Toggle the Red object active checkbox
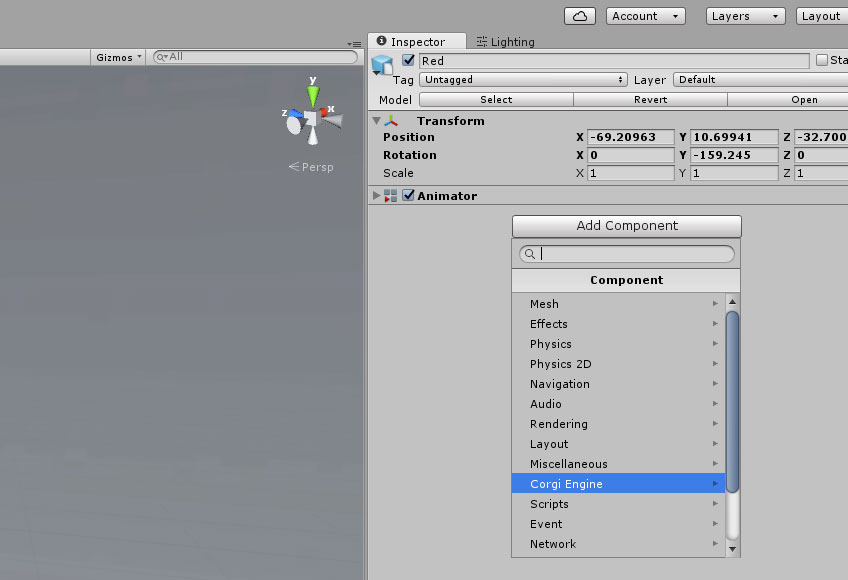 pos(408,60)
